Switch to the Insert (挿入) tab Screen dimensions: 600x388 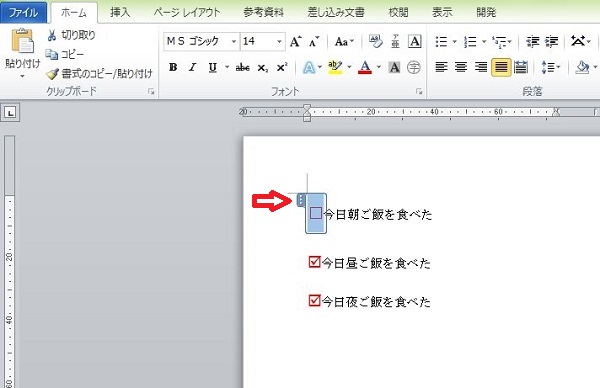(x=120, y=12)
